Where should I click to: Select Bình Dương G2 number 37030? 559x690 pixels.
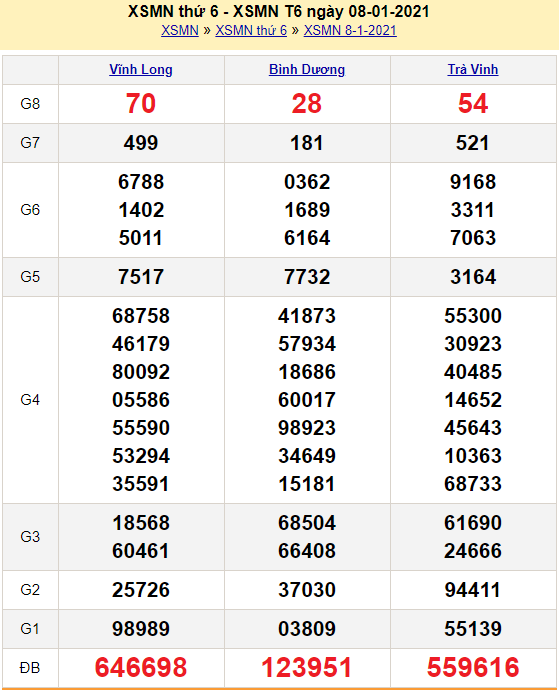(307, 590)
